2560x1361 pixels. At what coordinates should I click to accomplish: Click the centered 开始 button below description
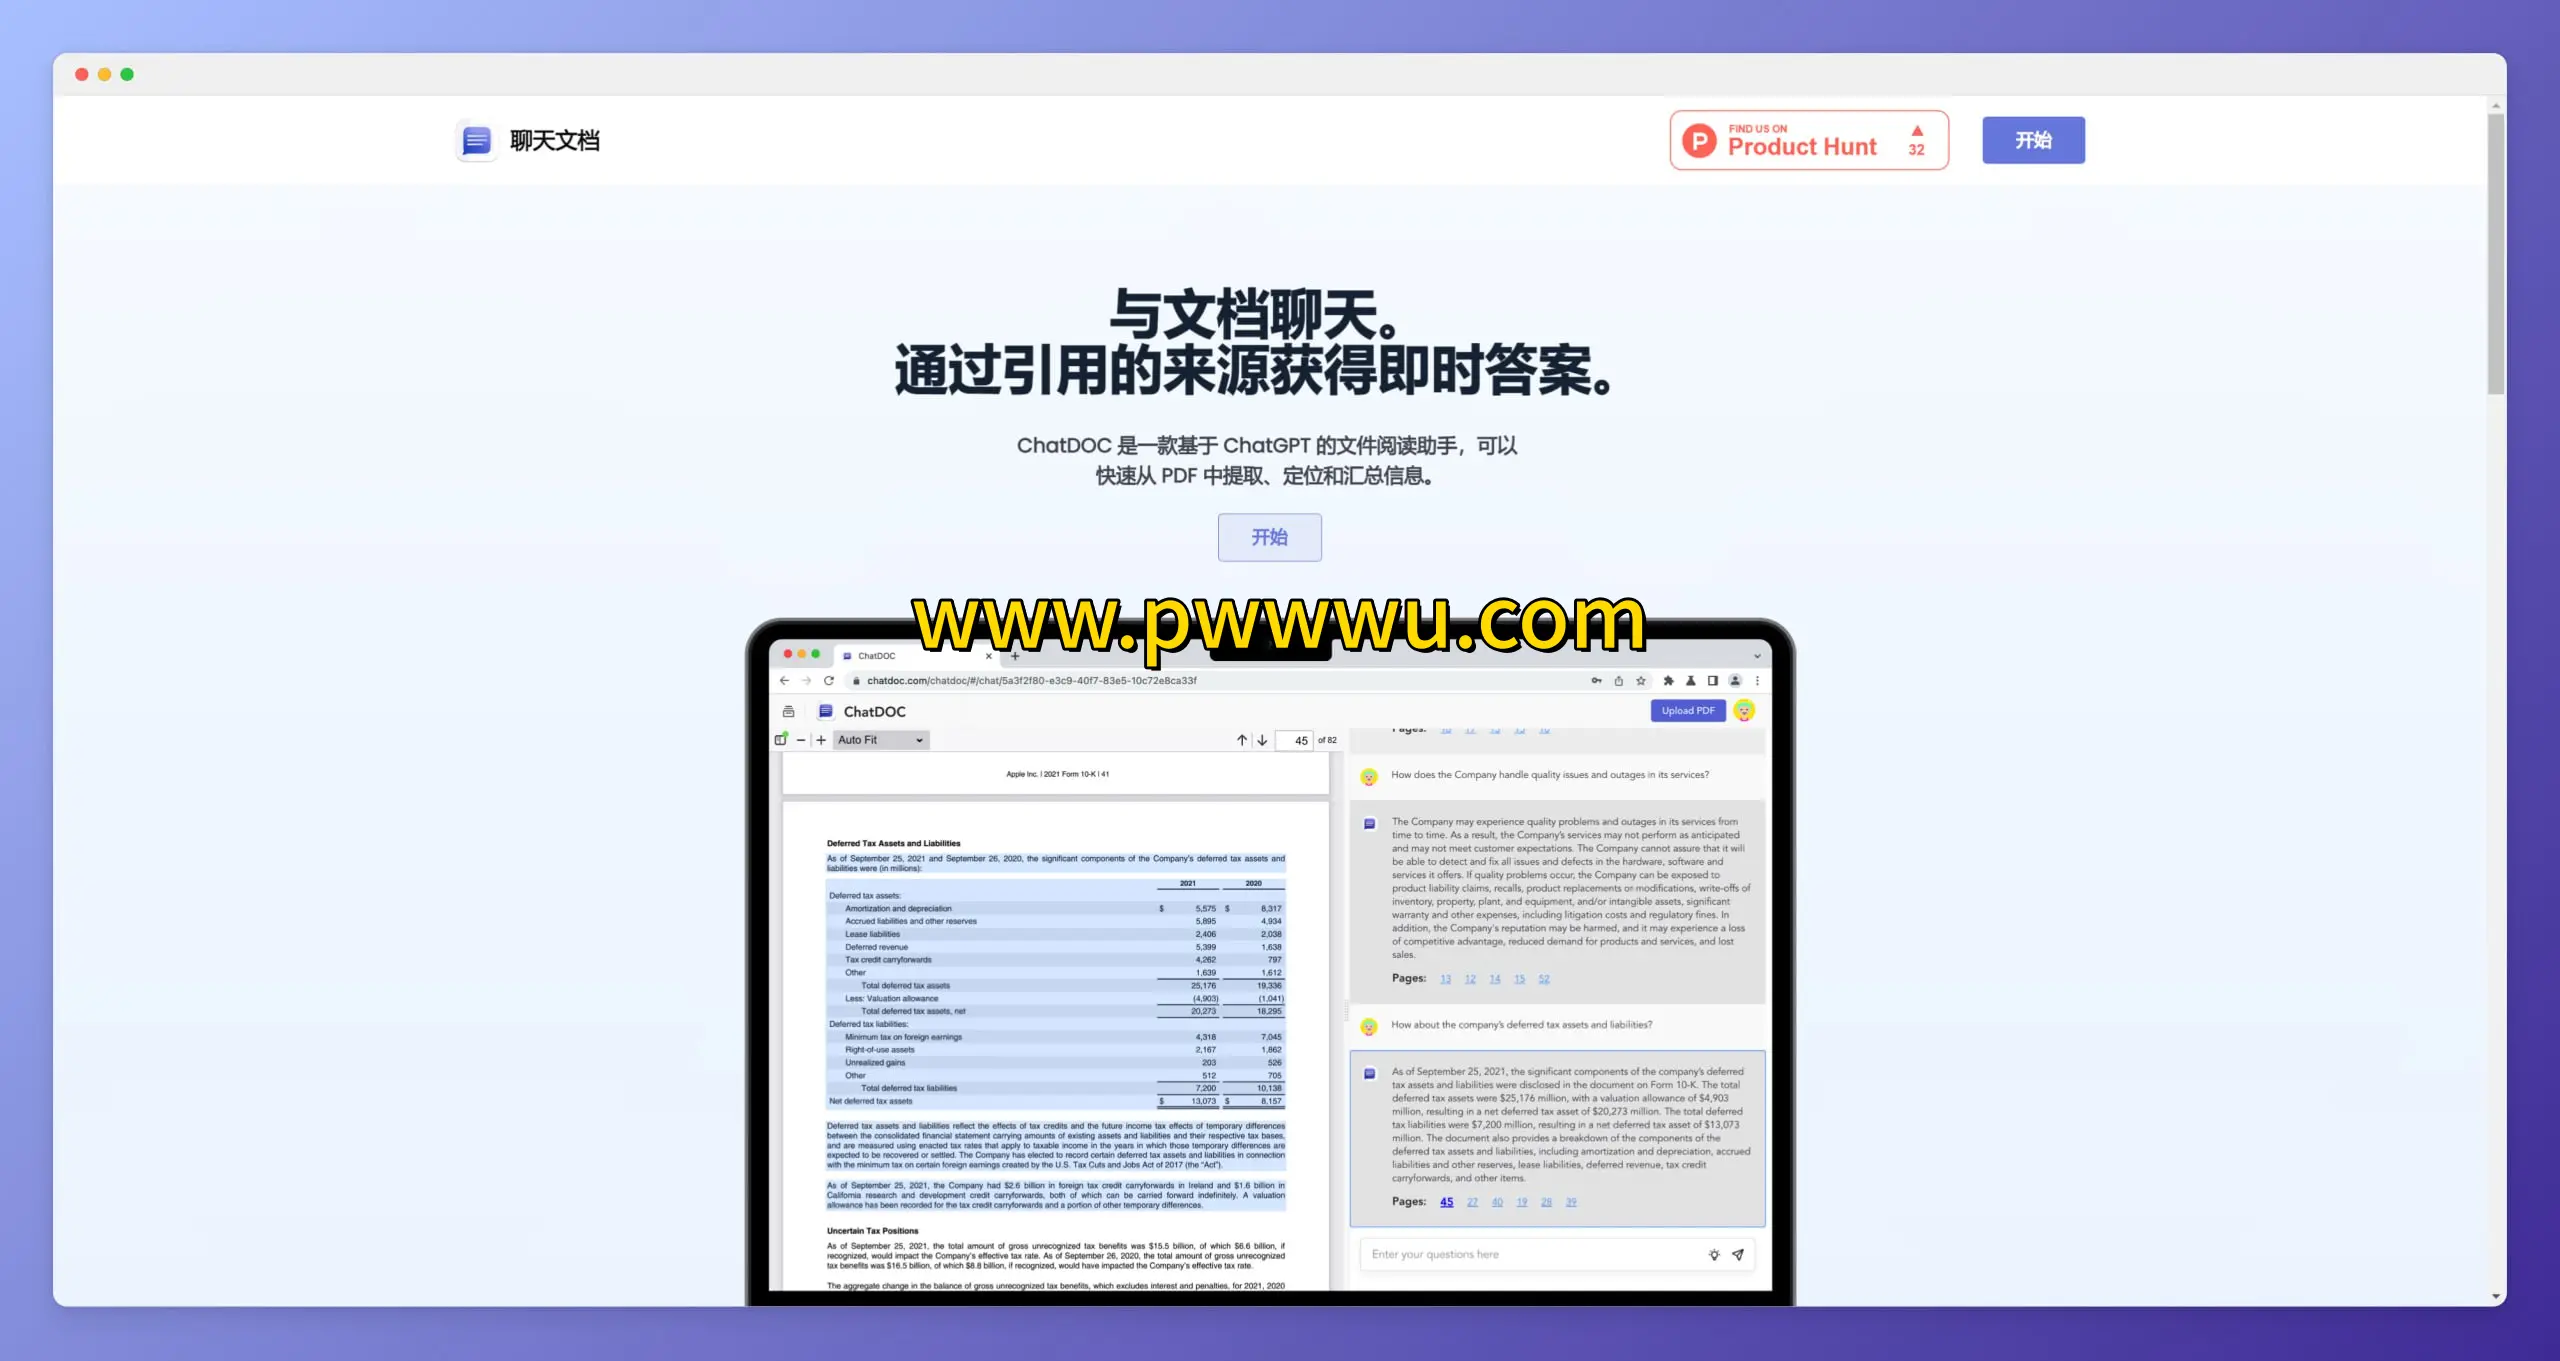[1269, 537]
